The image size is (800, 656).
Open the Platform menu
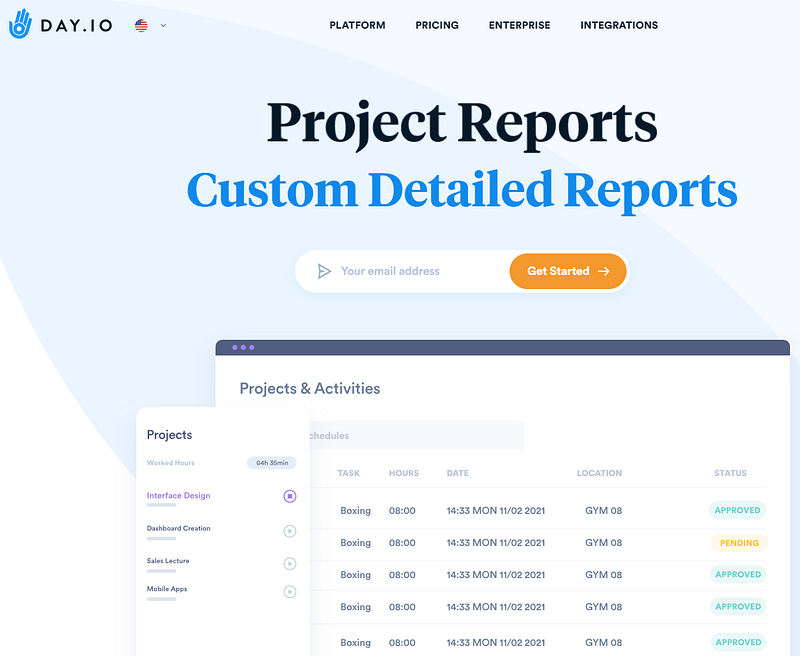(357, 25)
